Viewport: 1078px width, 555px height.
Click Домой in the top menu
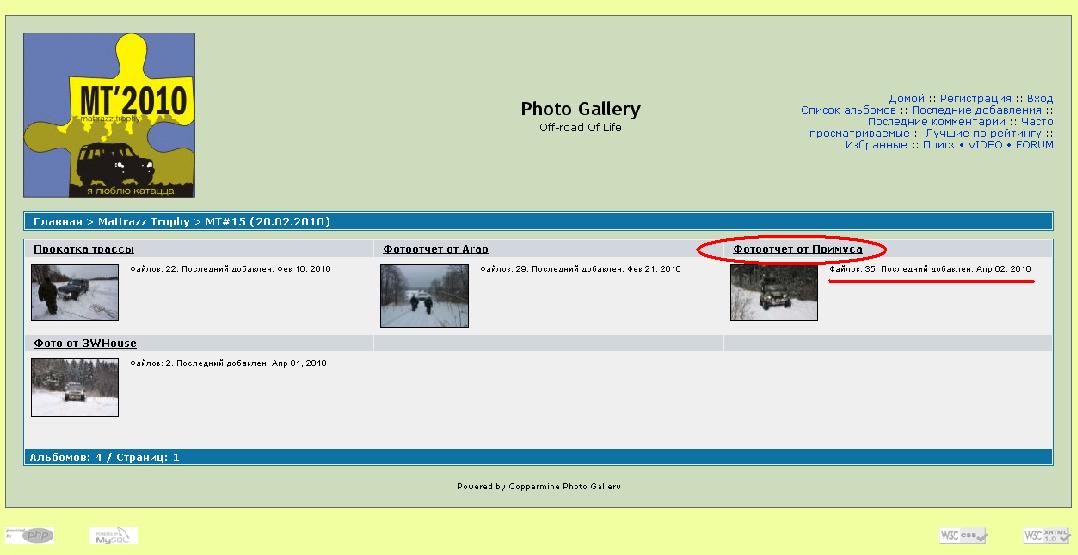(906, 98)
